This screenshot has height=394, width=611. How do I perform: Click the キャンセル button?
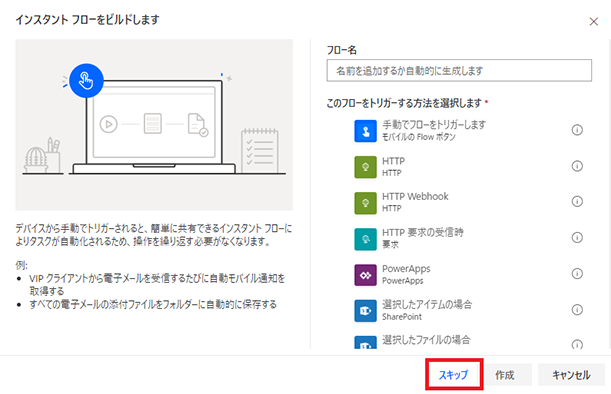click(x=571, y=375)
